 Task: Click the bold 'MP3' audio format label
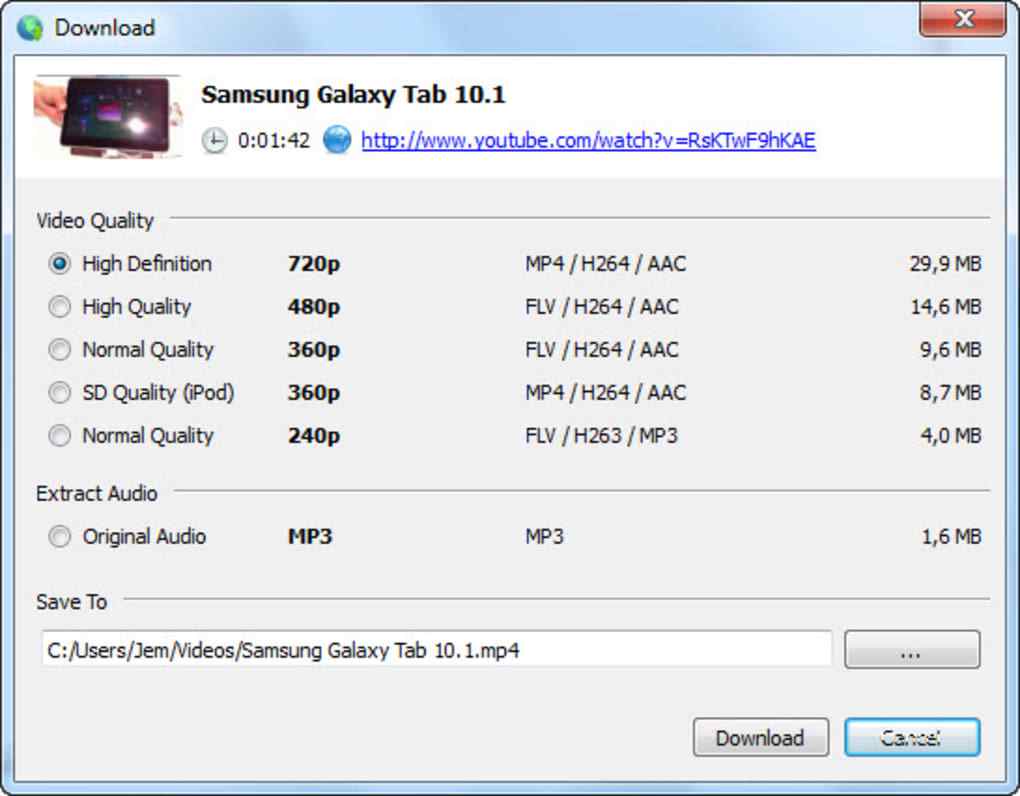pos(310,537)
